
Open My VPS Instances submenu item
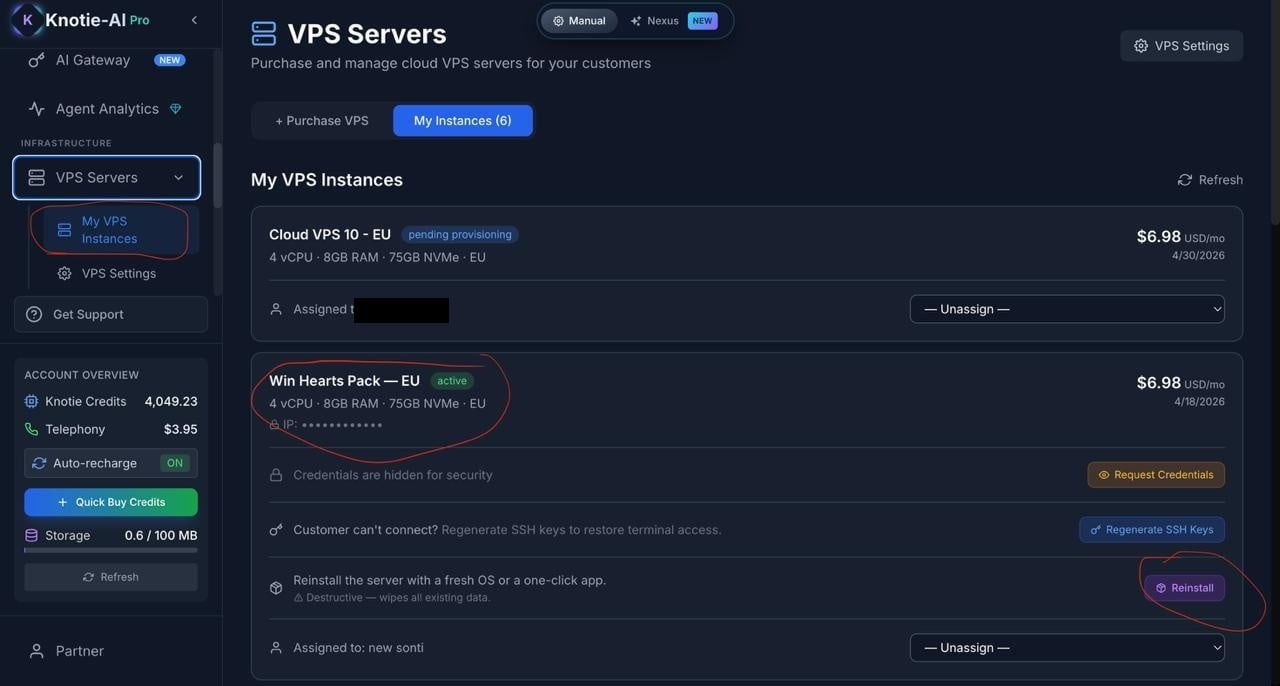[120, 230]
